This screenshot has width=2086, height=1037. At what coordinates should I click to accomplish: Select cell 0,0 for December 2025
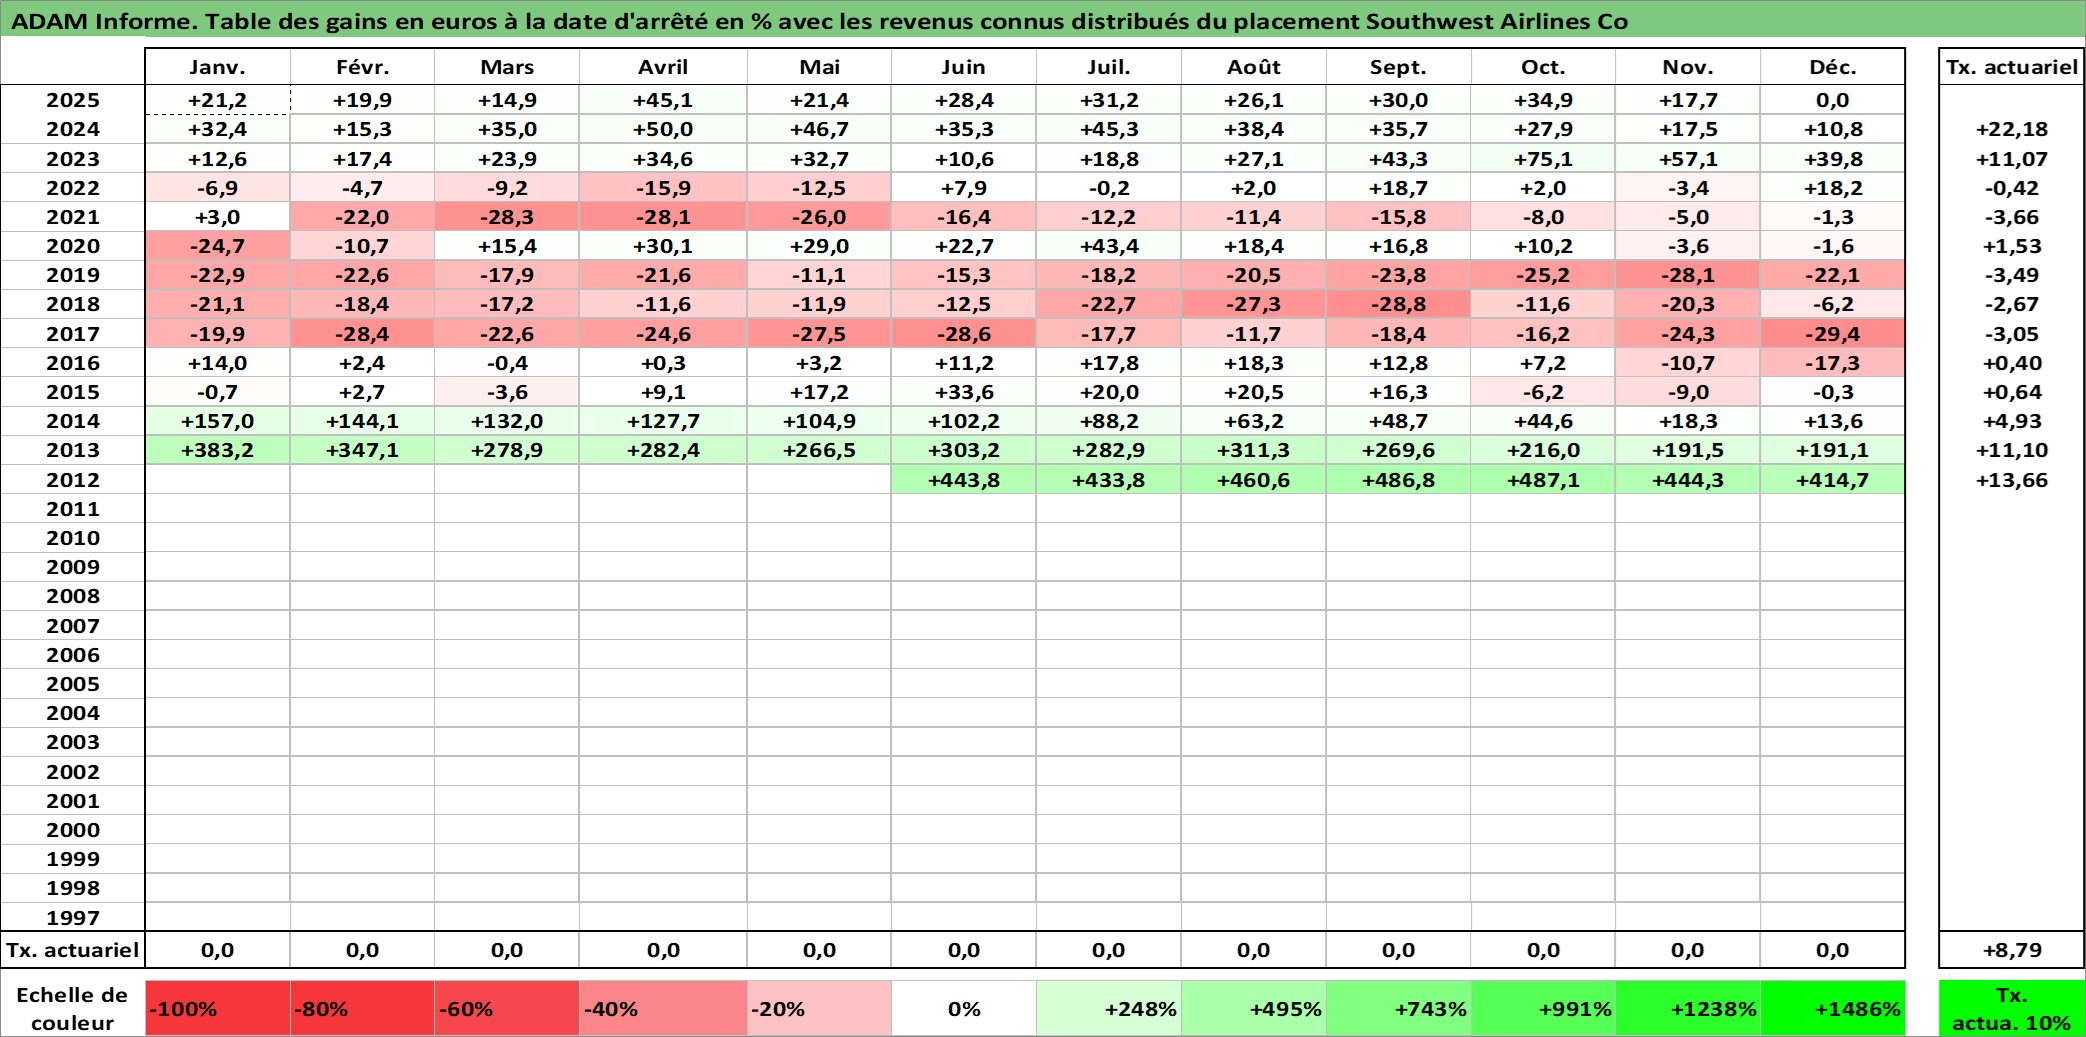(1833, 100)
